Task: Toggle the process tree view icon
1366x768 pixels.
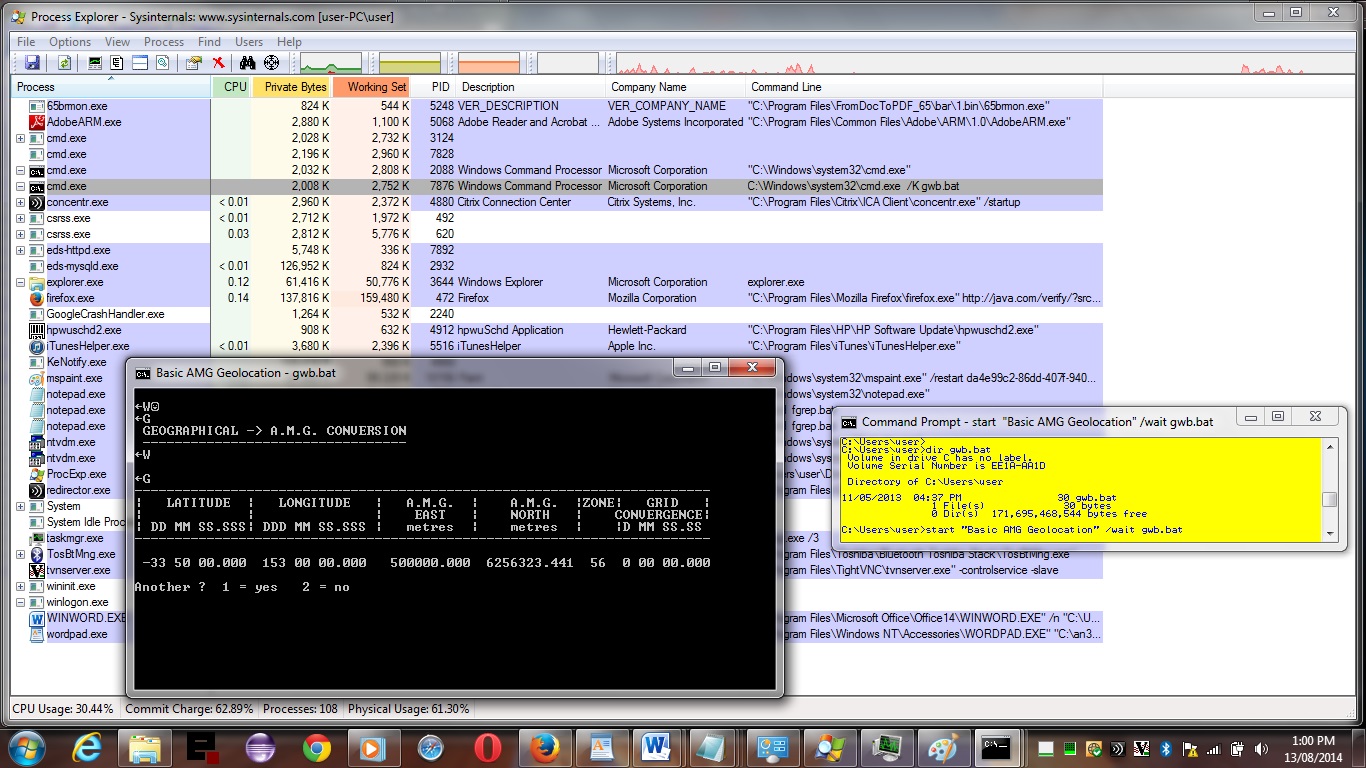Action: click(x=117, y=63)
